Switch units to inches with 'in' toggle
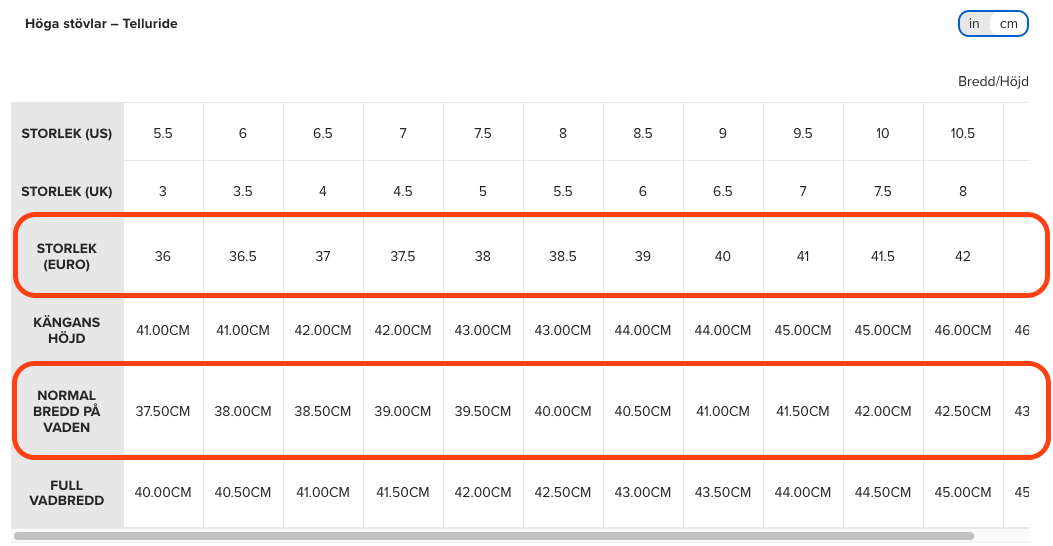Image resolution: width=1053 pixels, height=546 pixels. [x=974, y=23]
